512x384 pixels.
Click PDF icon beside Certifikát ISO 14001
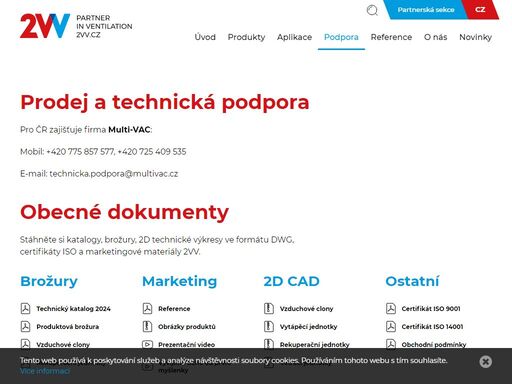click(391, 327)
